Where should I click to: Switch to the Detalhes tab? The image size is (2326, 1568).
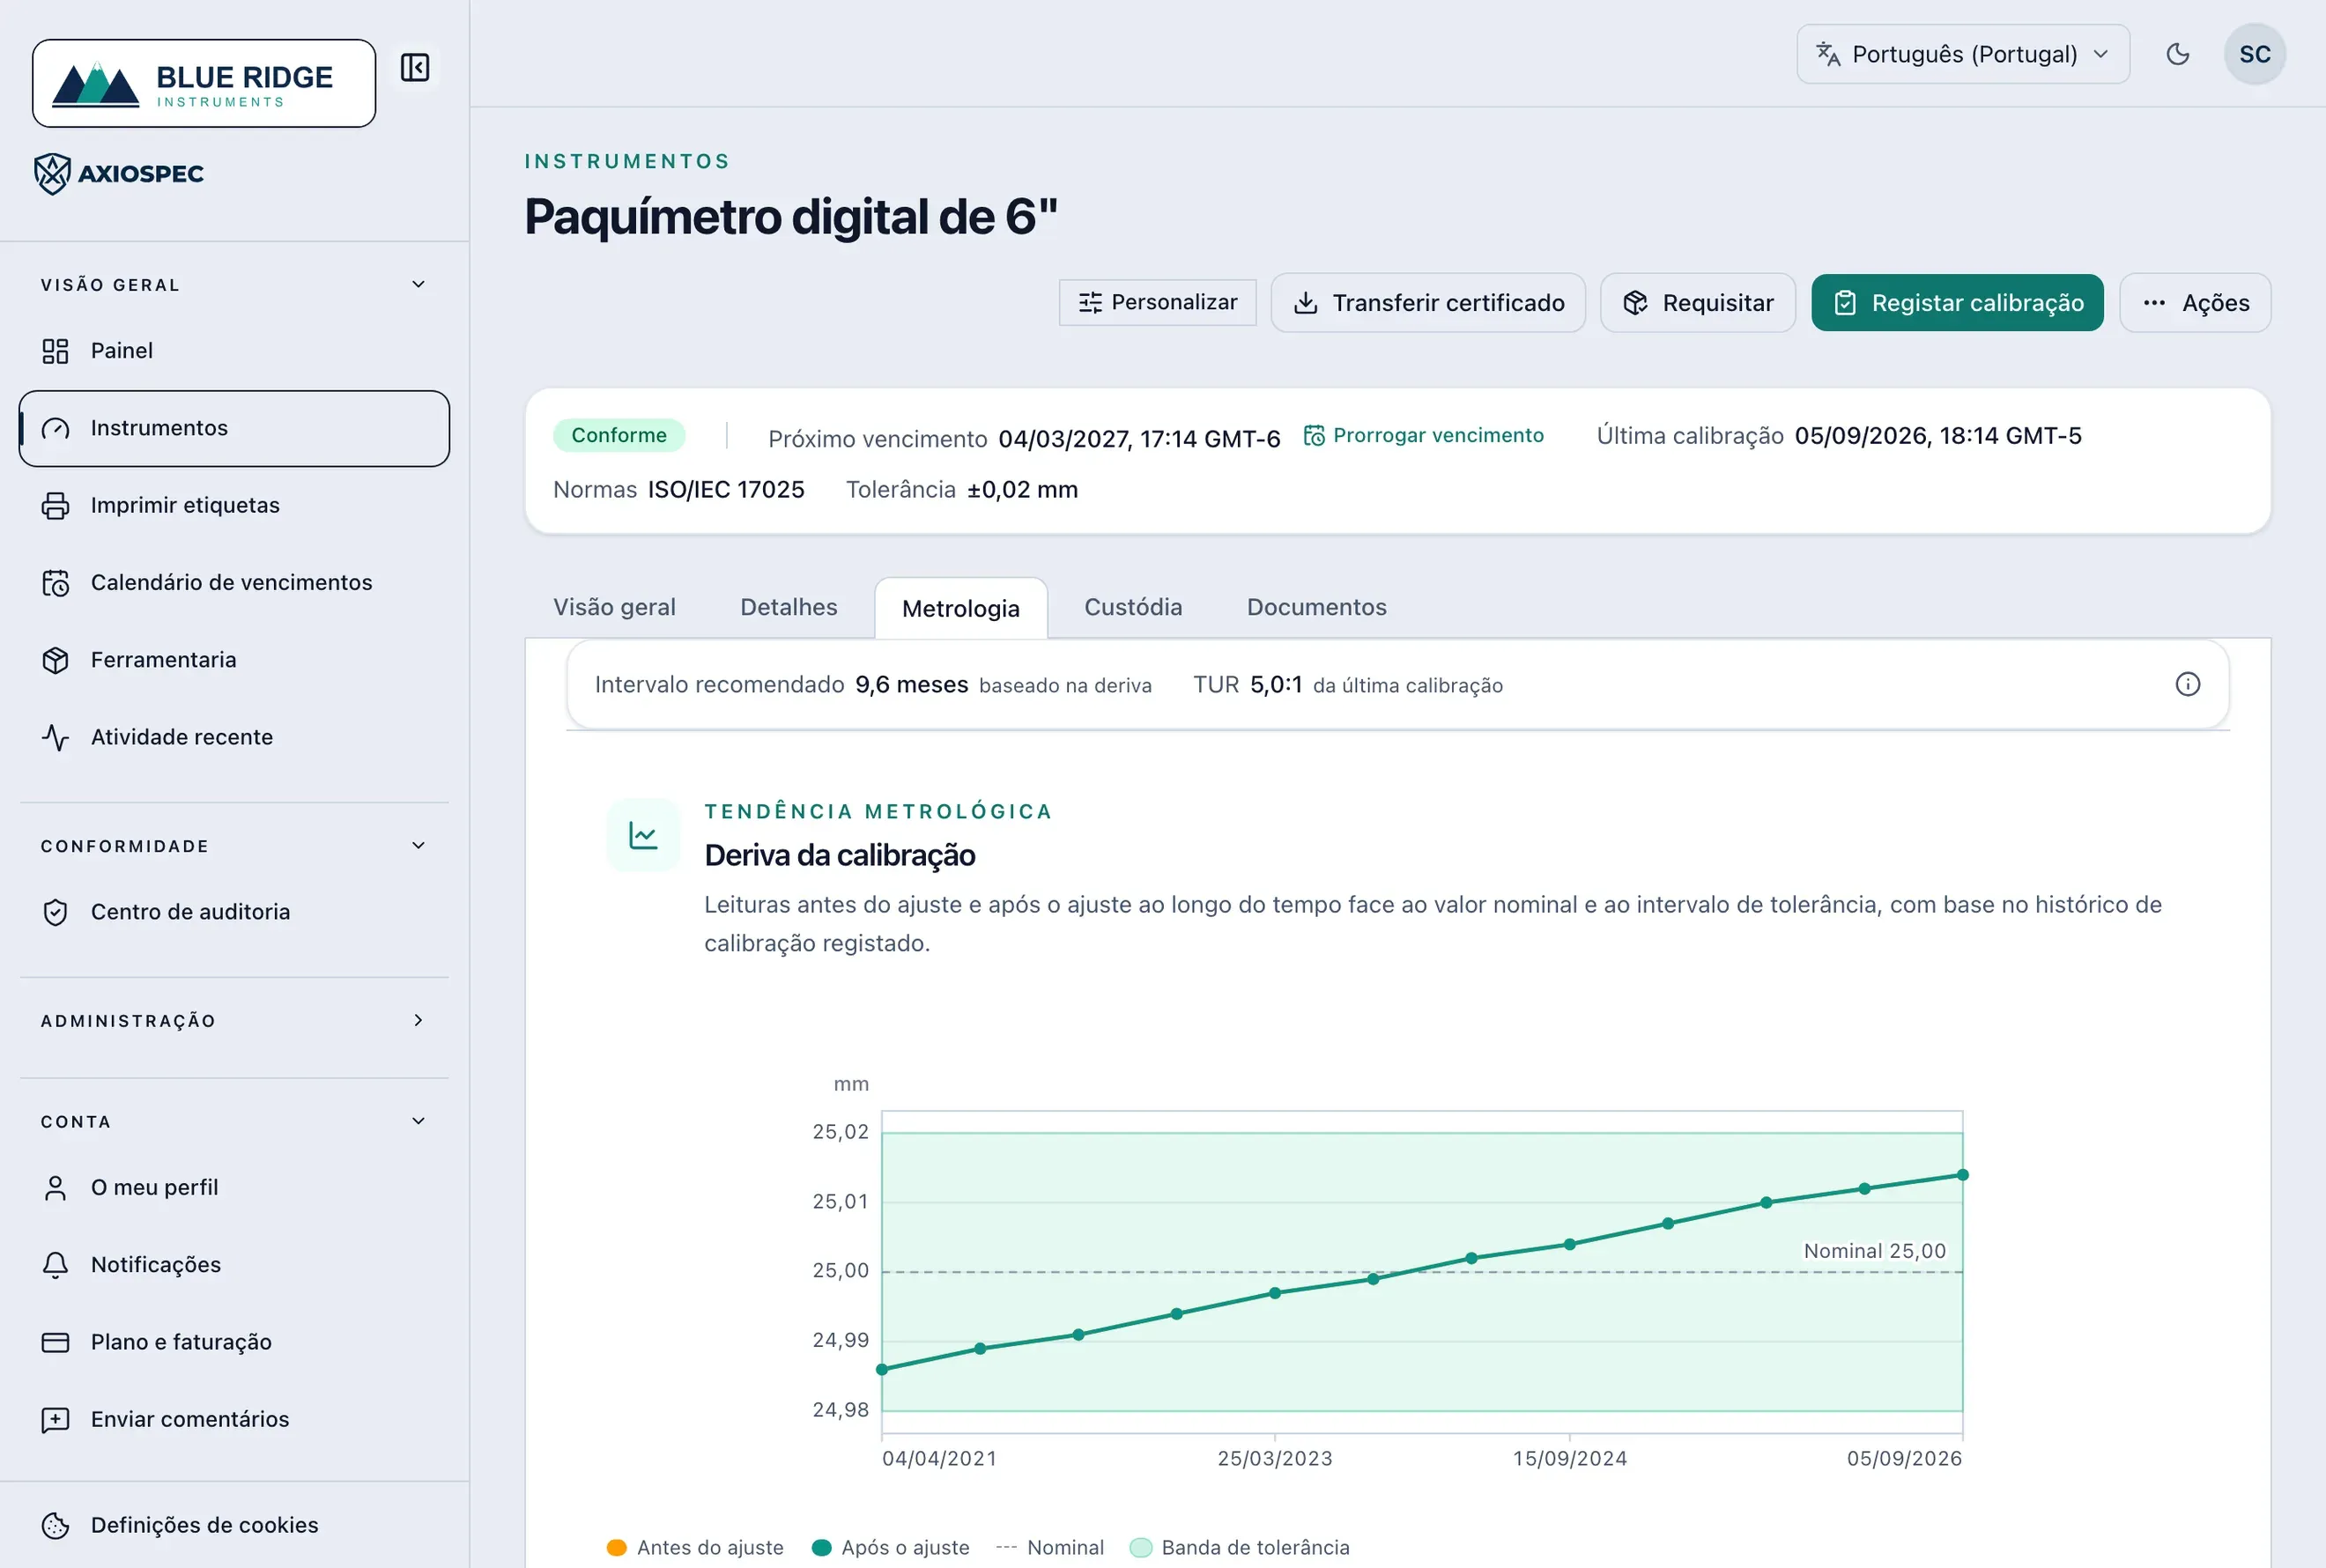pyautogui.click(x=788, y=607)
